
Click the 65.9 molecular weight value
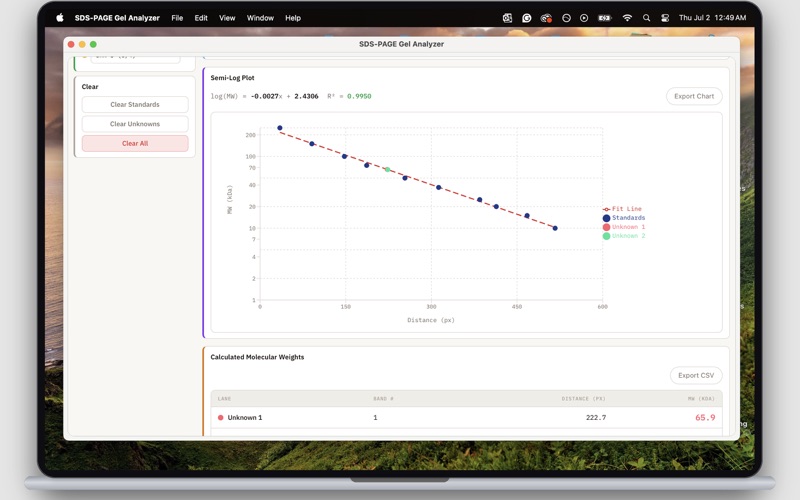[x=705, y=417]
